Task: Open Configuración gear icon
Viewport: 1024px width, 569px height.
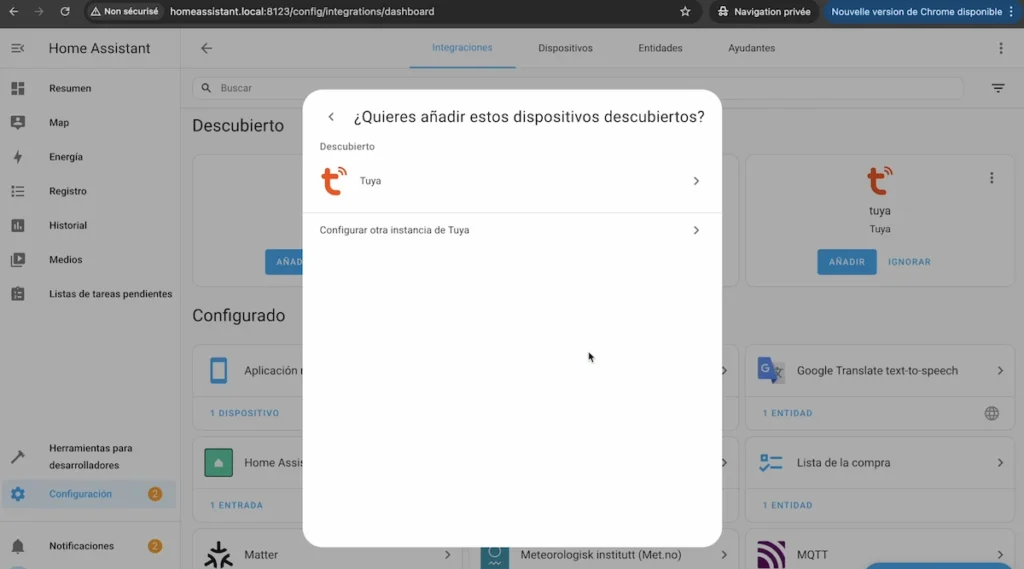Action: tap(18, 494)
